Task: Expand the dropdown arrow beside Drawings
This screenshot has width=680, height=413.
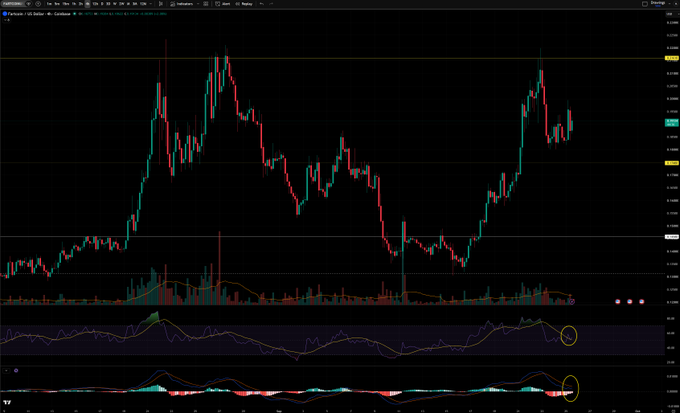Action: (669, 3)
